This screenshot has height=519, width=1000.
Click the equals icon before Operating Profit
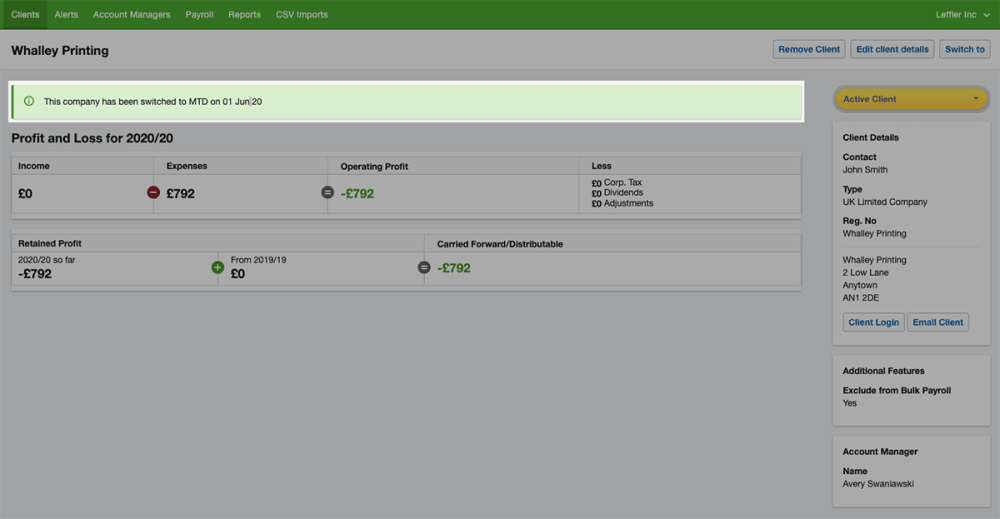point(327,192)
